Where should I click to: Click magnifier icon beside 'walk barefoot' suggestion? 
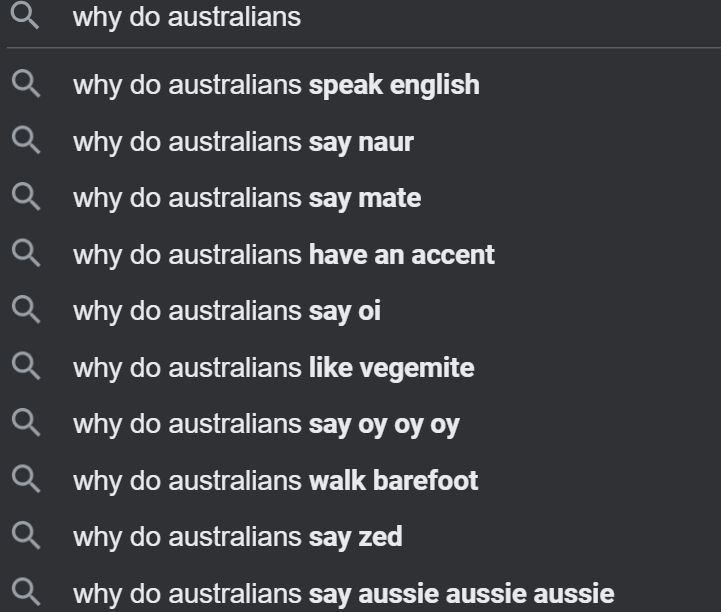[26, 479]
